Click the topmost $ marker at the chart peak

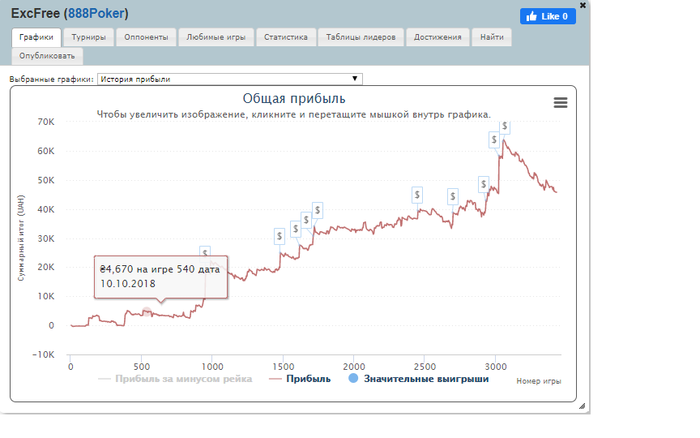click(x=505, y=127)
